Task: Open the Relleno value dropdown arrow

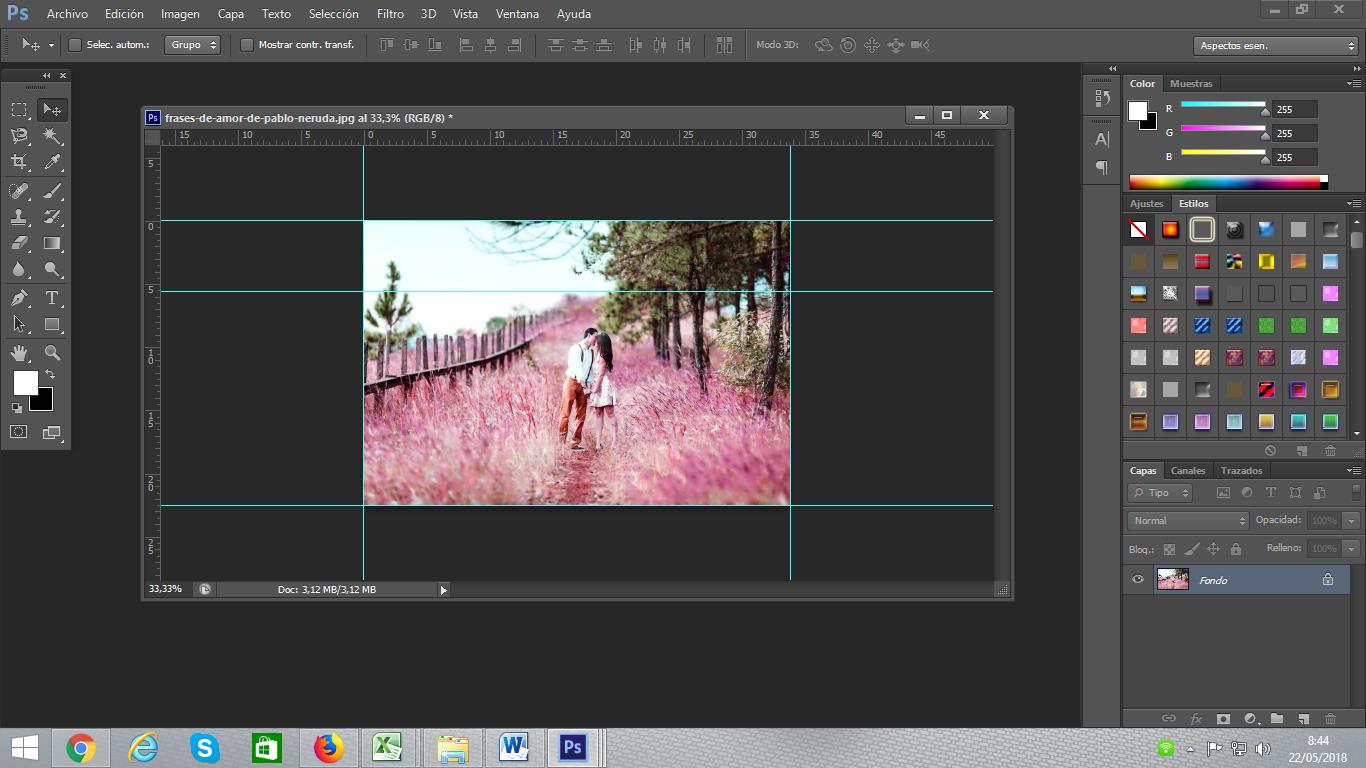Action: pyautogui.click(x=1352, y=549)
